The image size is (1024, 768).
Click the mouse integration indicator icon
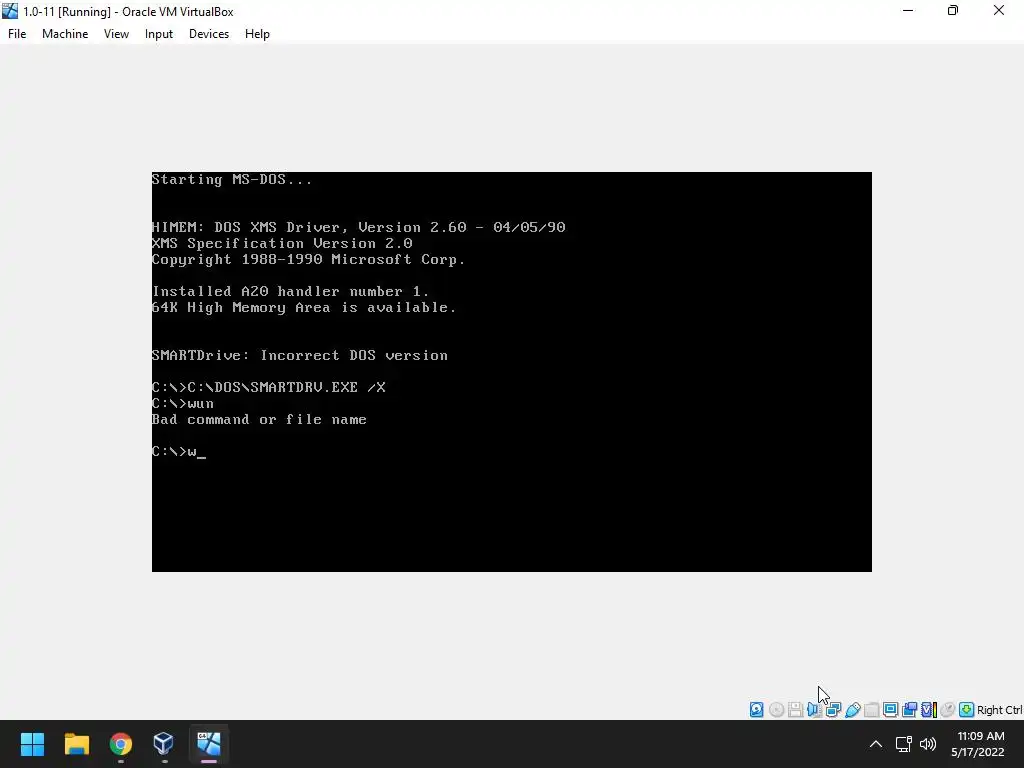[x=948, y=709]
